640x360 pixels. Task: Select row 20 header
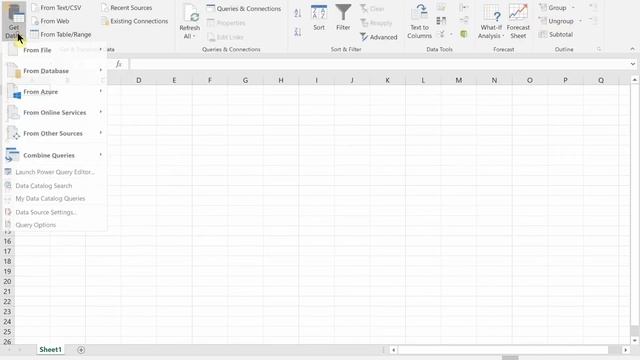click(7, 282)
